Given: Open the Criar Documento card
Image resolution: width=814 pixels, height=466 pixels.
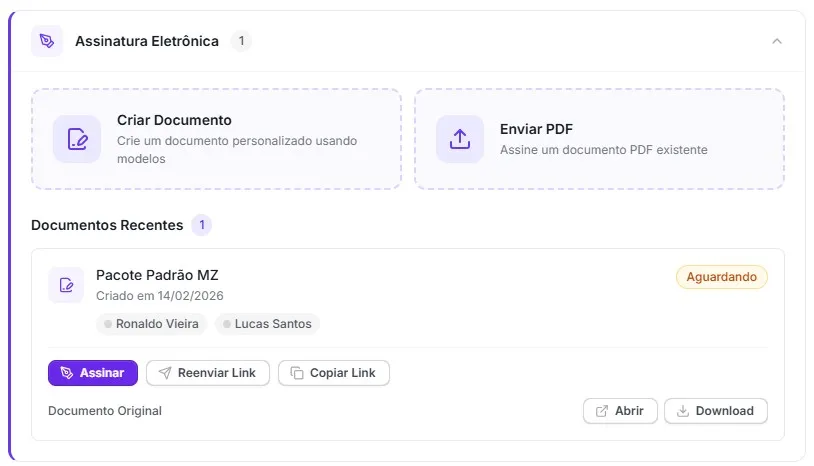Looking at the screenshot, I should click(x=216, y=139).
